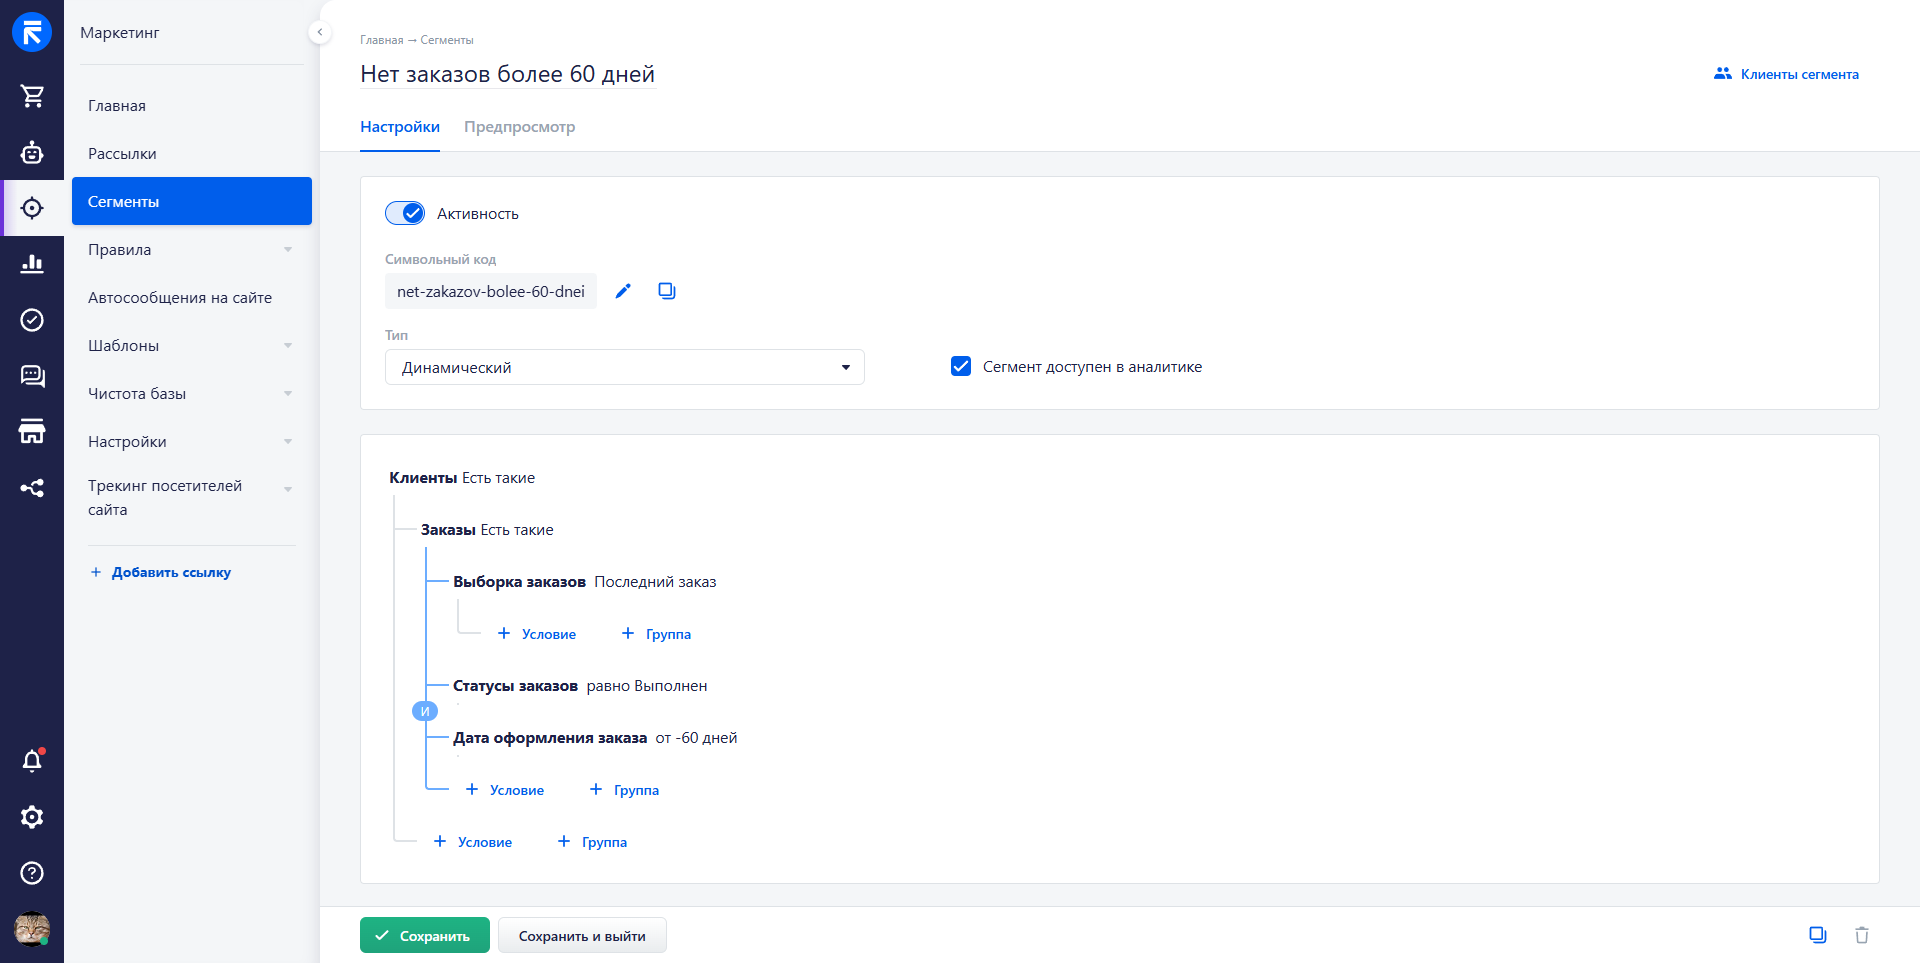
Task: Open the shopping cart sidebar section
Action: pos(32,96)
